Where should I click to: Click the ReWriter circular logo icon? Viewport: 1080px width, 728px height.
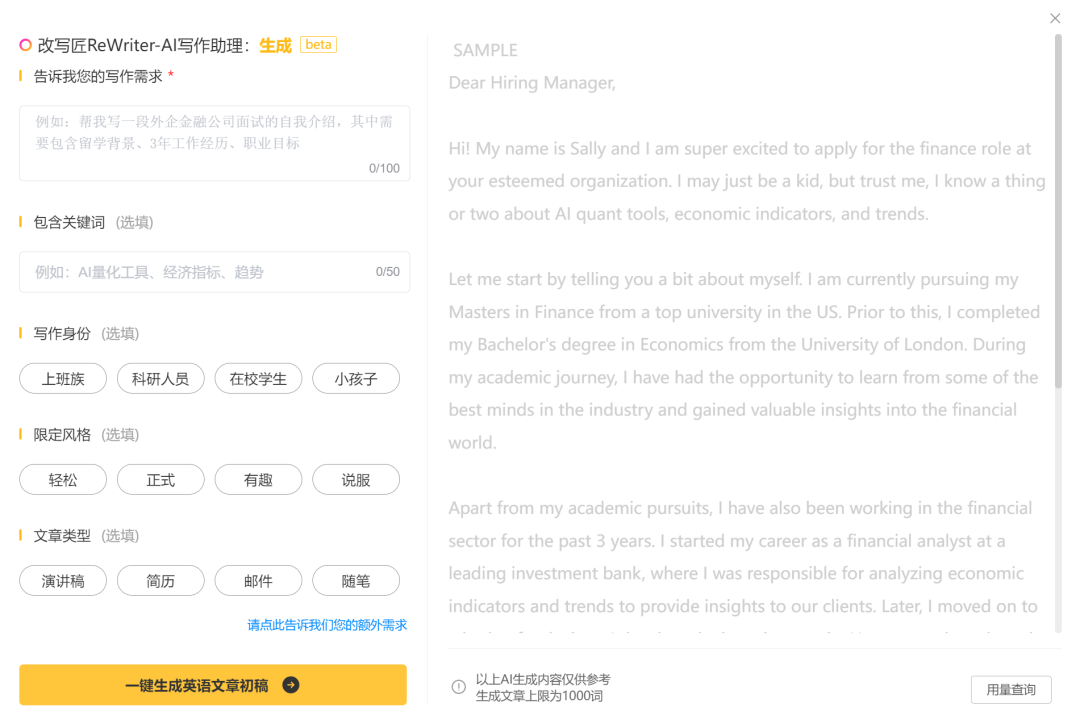(x=26, y=45)
